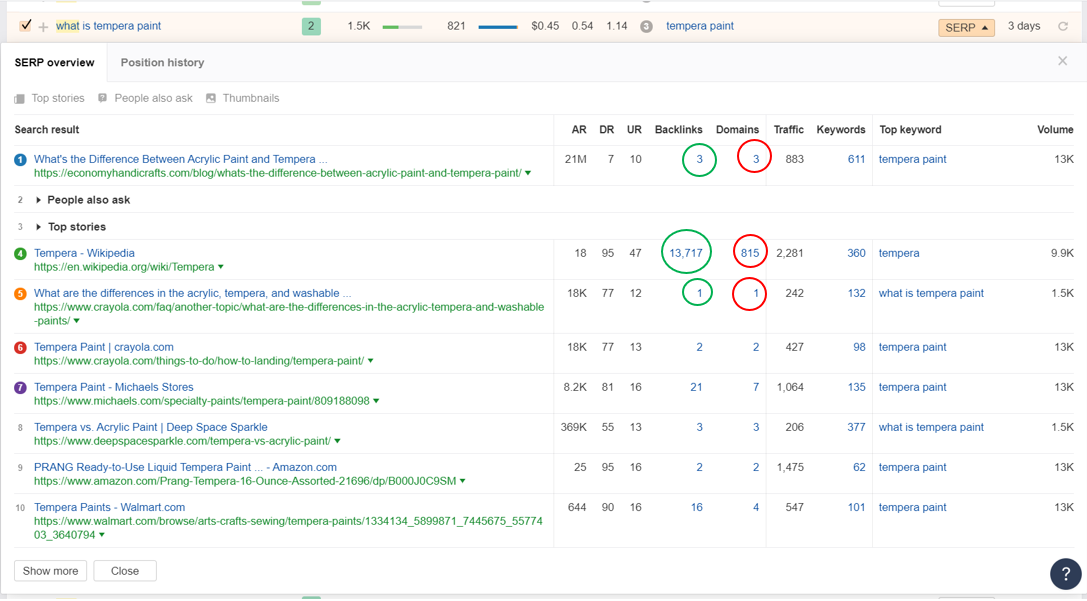Open 'Tempera vs. Acrylic Paint | Deep Space Sparkle'

point(150,428)
